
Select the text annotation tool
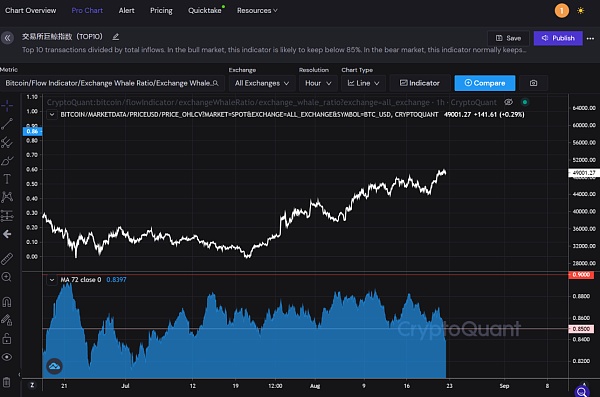coord(7,179)
